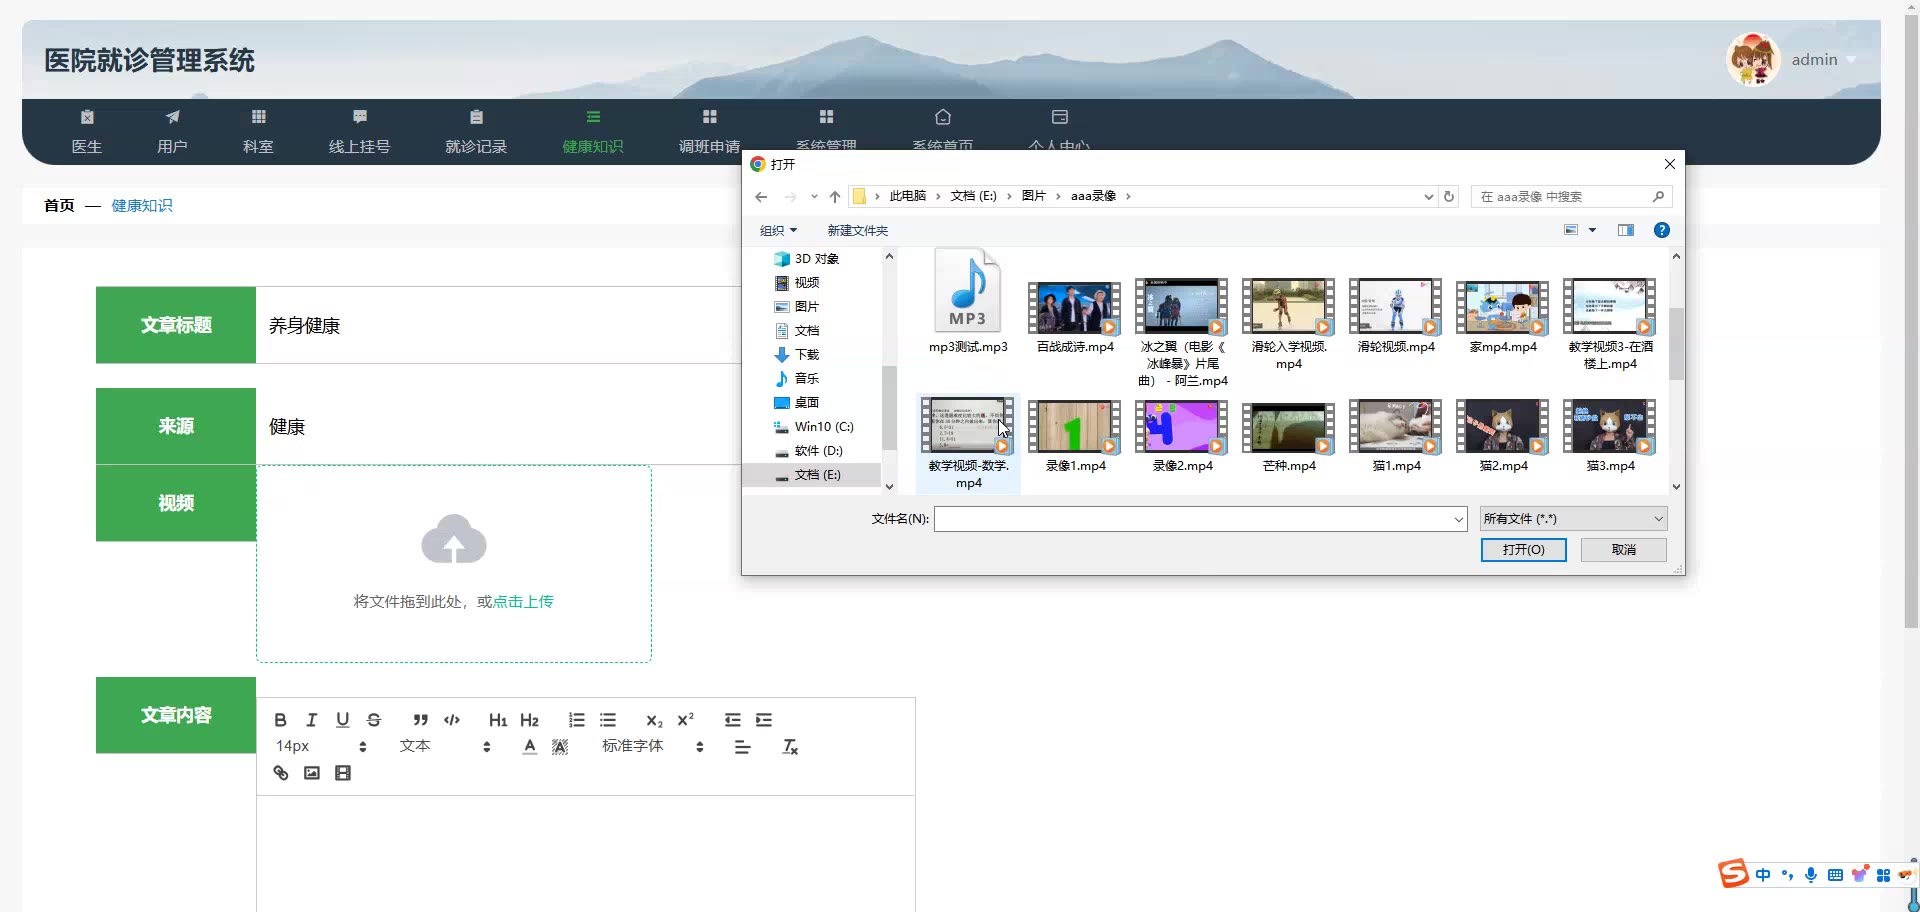Open the file type filter dropdown

[x=1573, y=519]
